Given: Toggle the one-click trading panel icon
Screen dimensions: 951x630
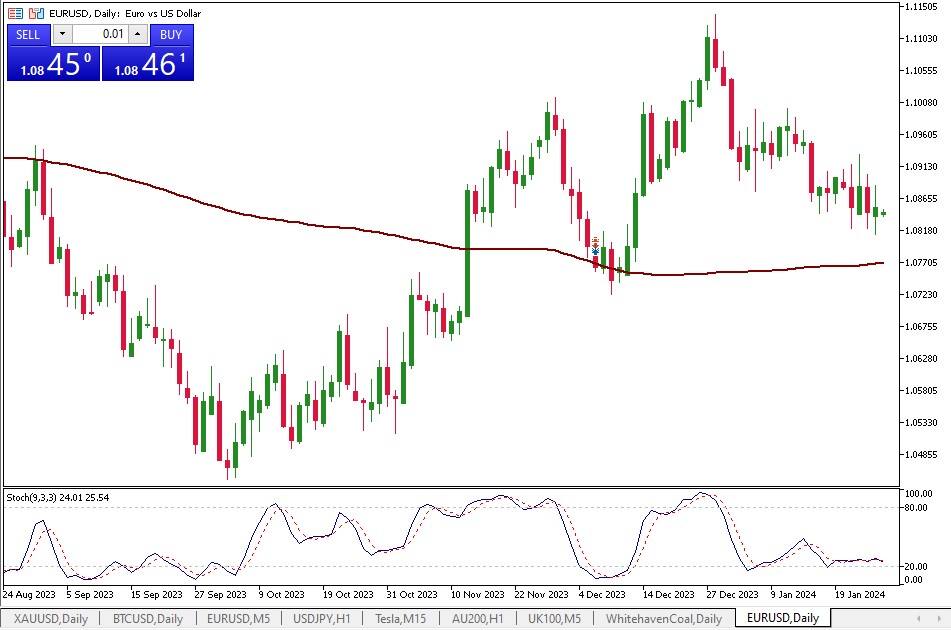Looking at the screenshot, I should coord(36,13).
